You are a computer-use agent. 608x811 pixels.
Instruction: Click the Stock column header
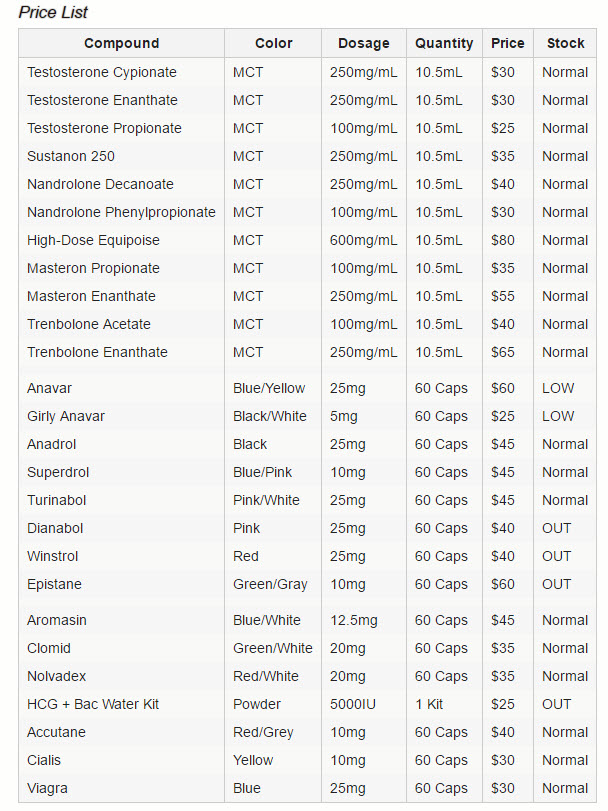pos(566,43)
